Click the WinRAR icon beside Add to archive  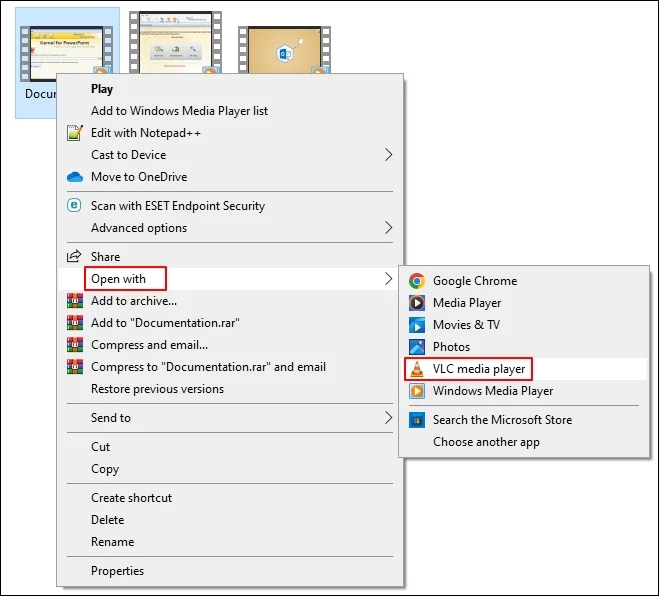pyautogui.click(x=74, y=301)
